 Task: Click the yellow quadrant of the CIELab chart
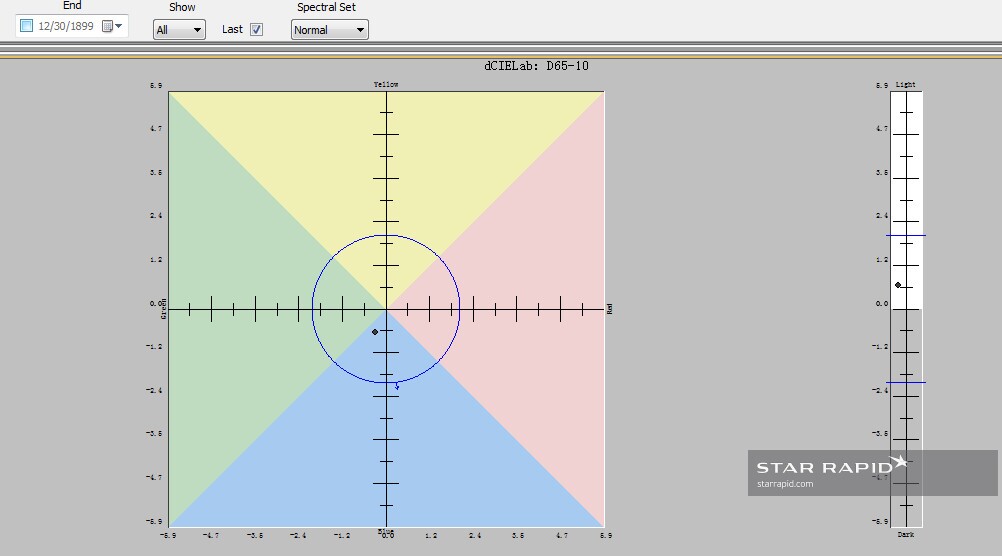tap(386, 166)
